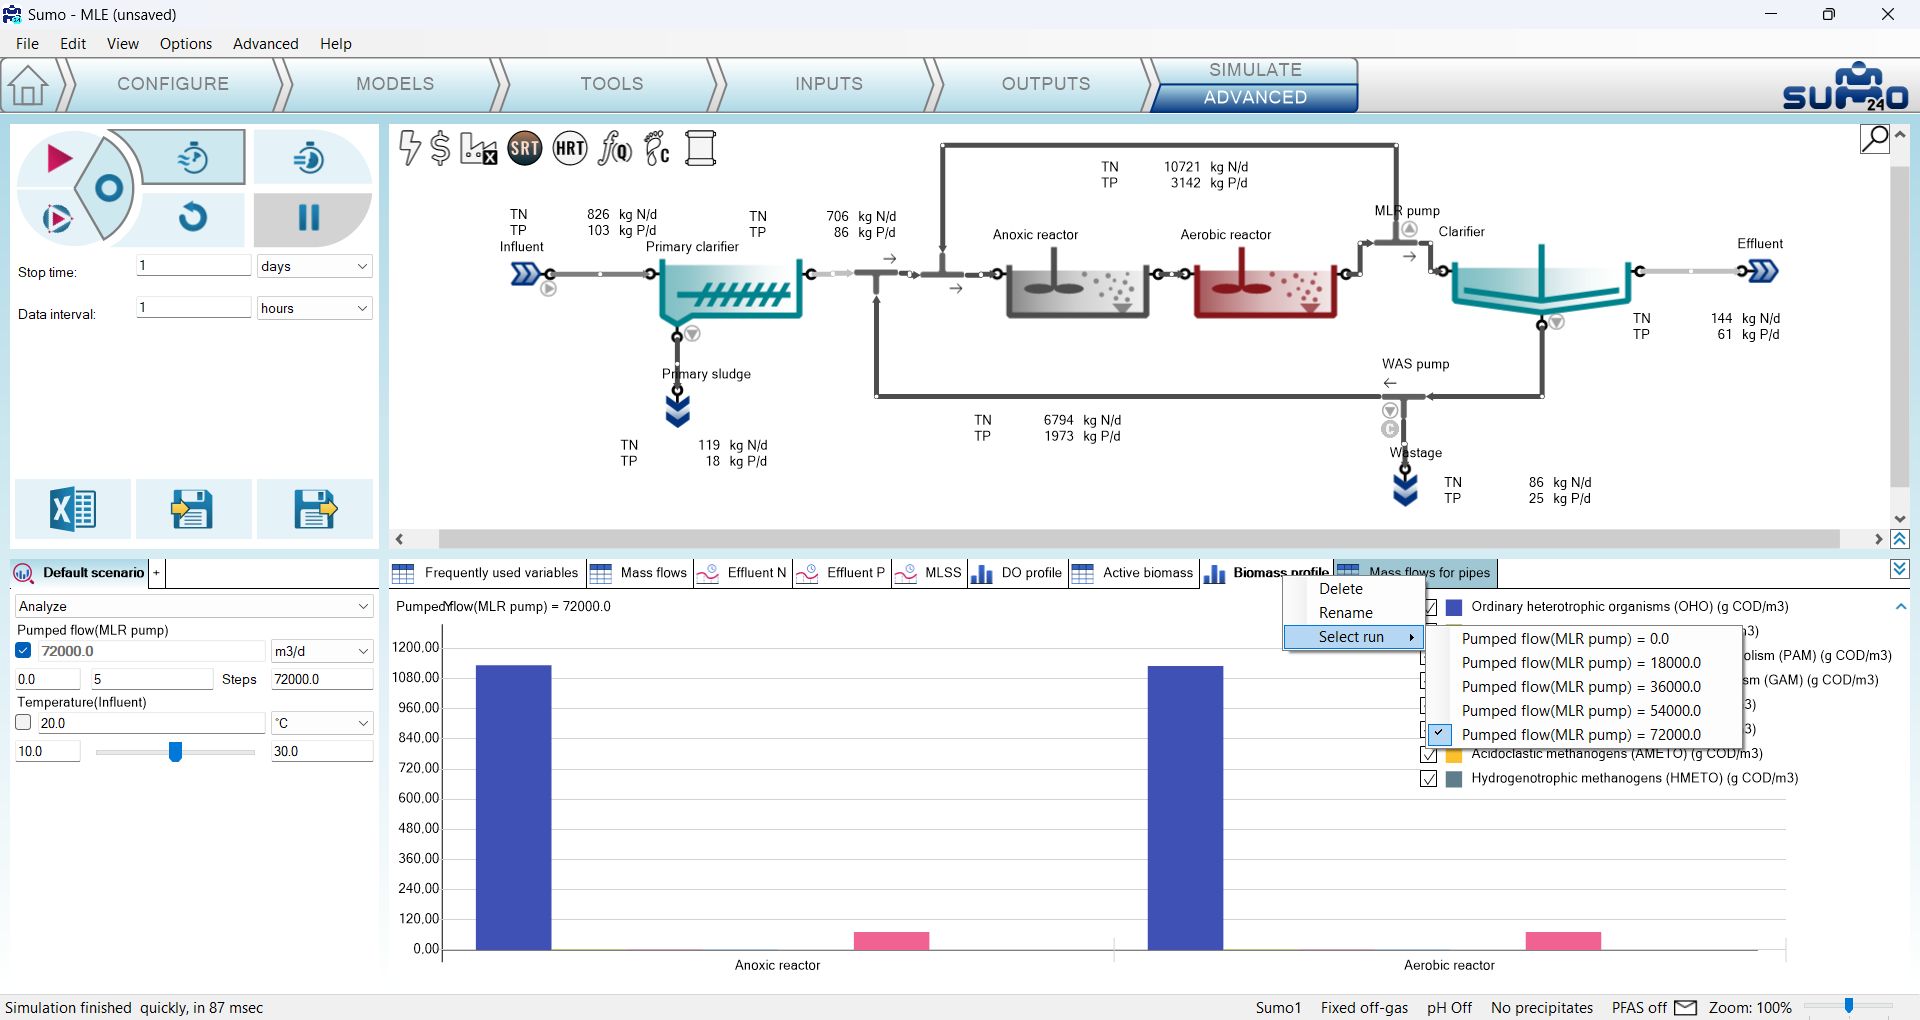Open the Stop time units dropdown showing days
Viewport: 1920px width, 1020px height.
tap(314, 266)
